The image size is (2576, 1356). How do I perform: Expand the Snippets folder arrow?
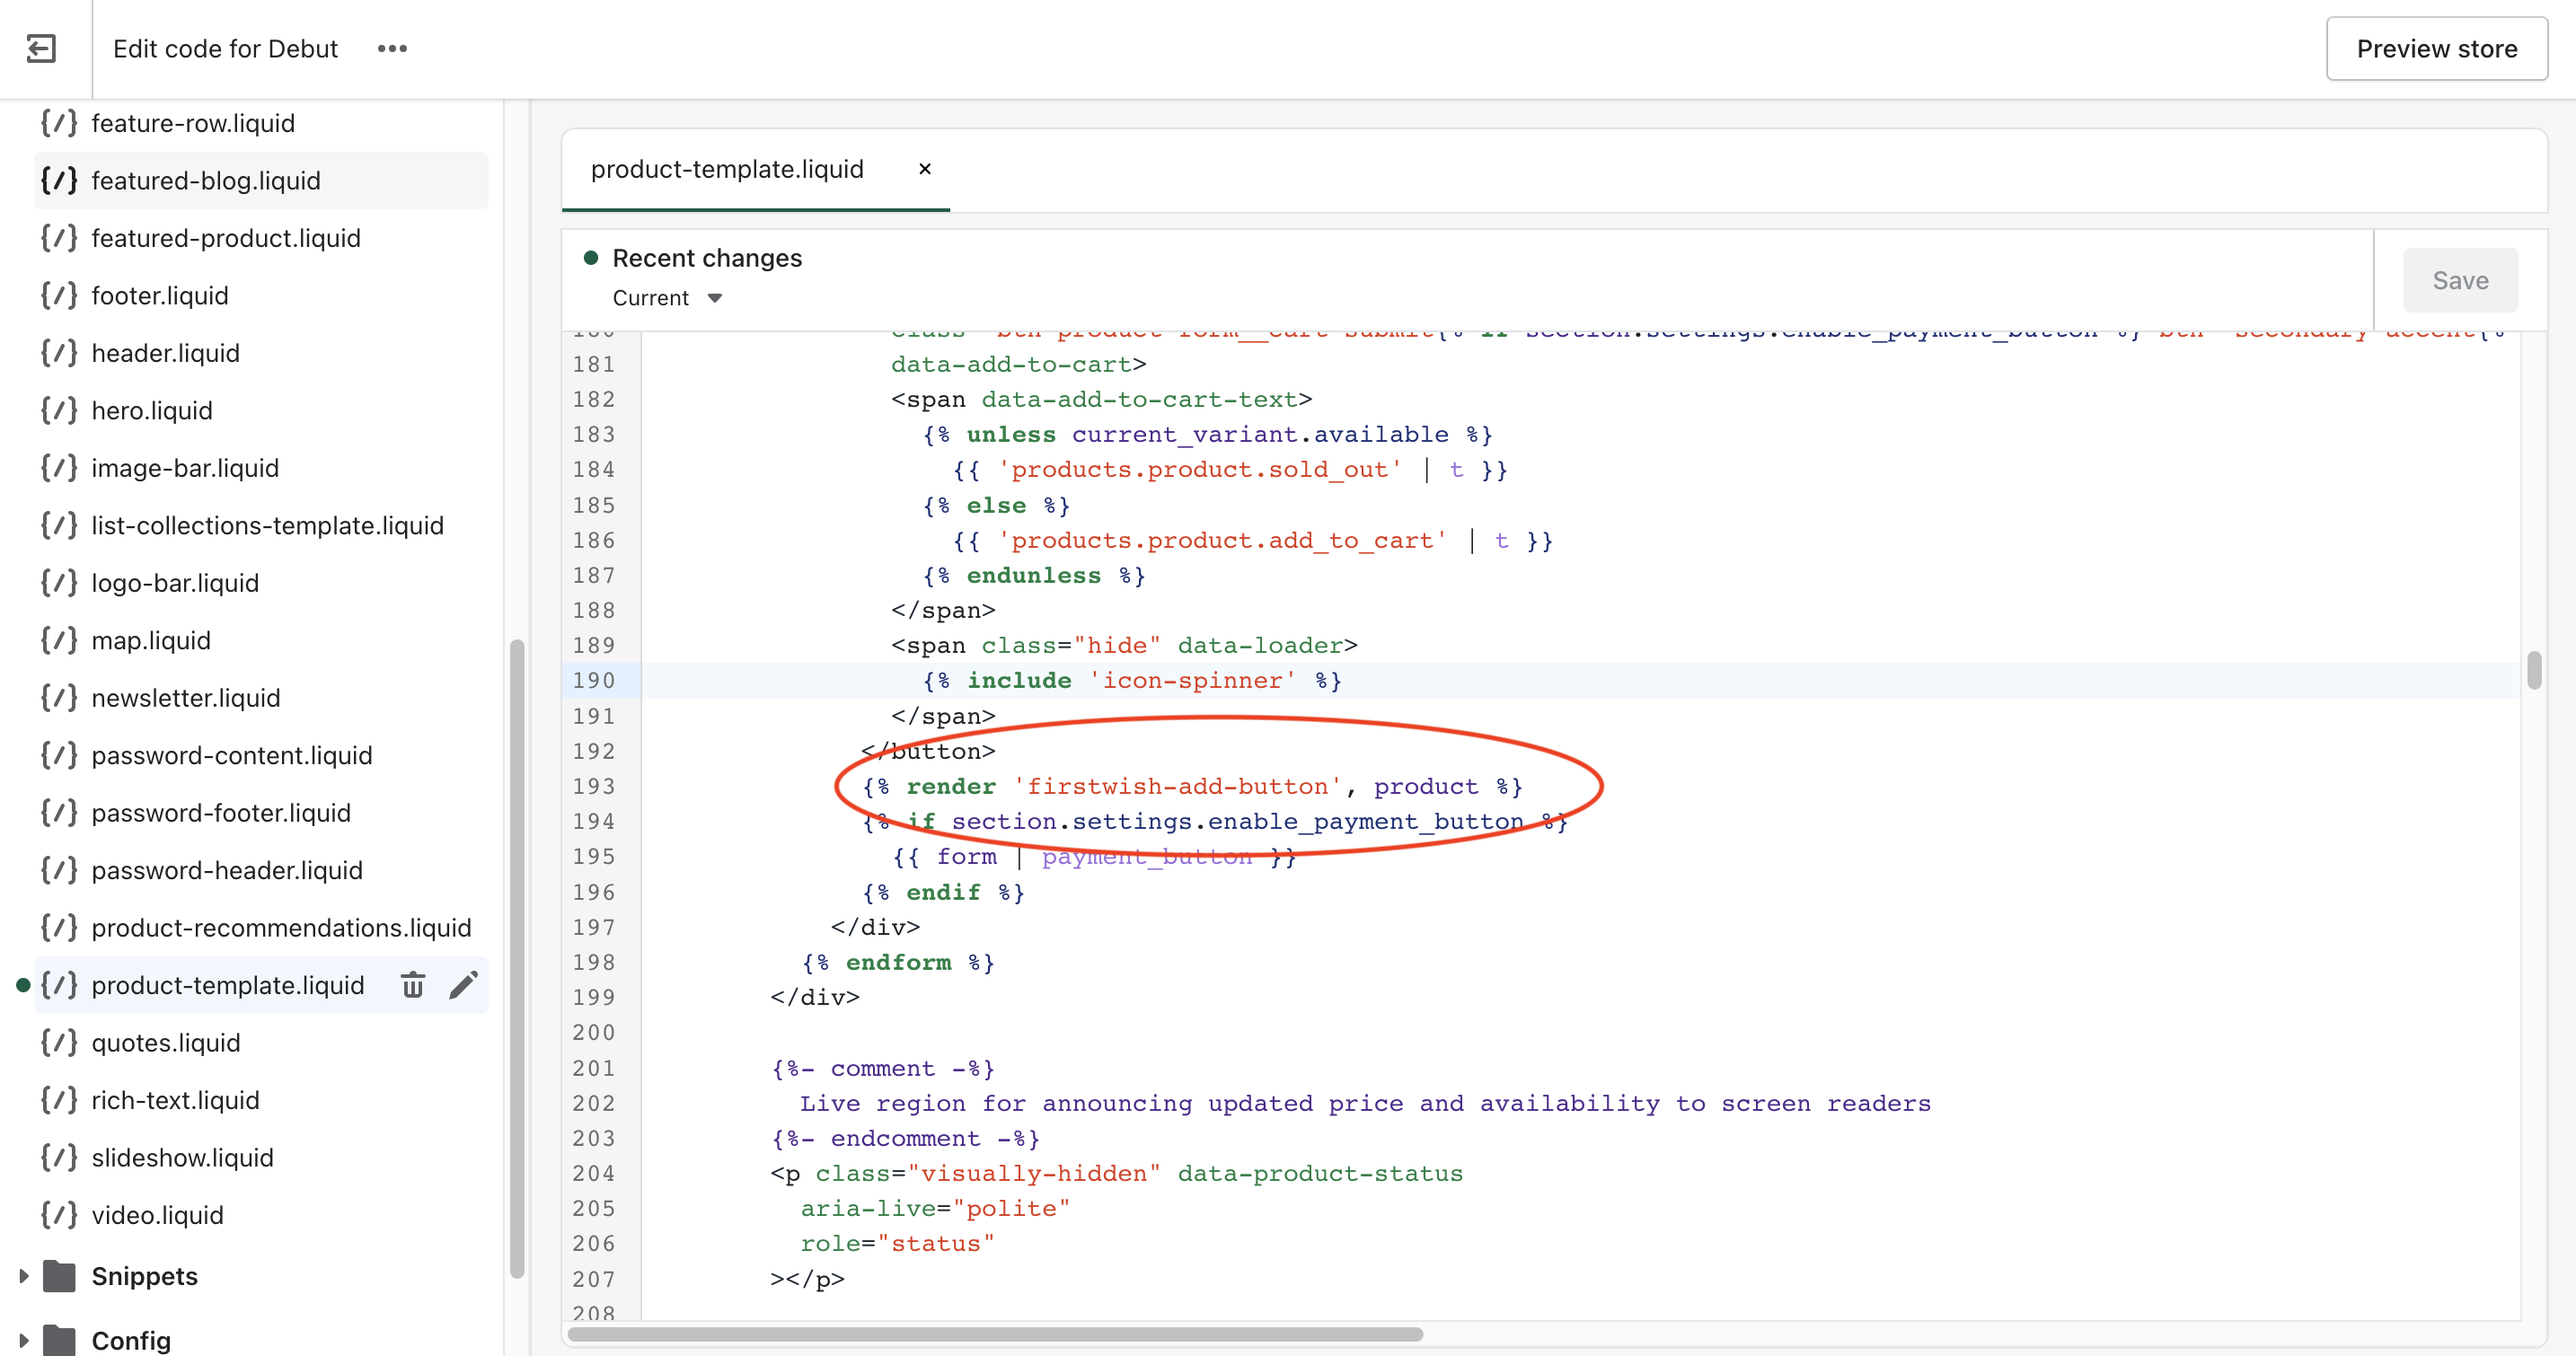click(23, 1276)
